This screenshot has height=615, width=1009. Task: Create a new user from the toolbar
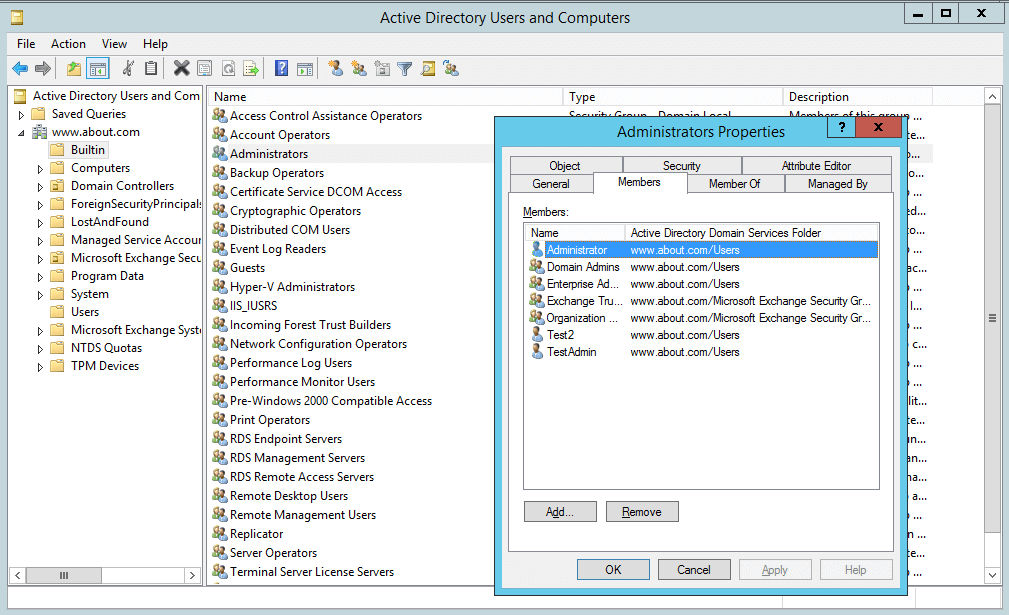pos(335,68)
